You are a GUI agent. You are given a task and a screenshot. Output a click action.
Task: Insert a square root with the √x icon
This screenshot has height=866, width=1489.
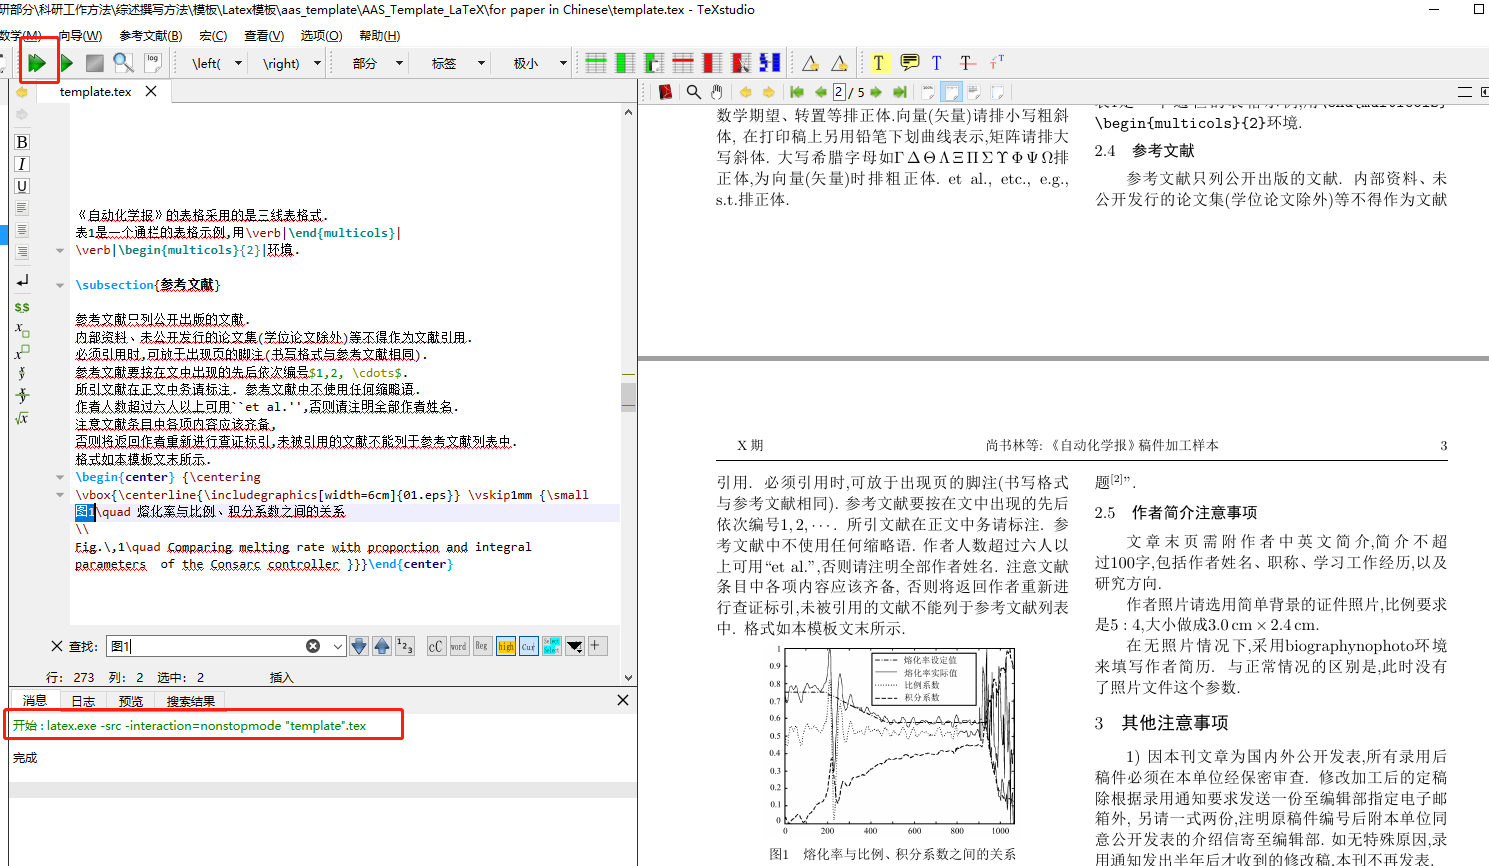pos(21,418)
